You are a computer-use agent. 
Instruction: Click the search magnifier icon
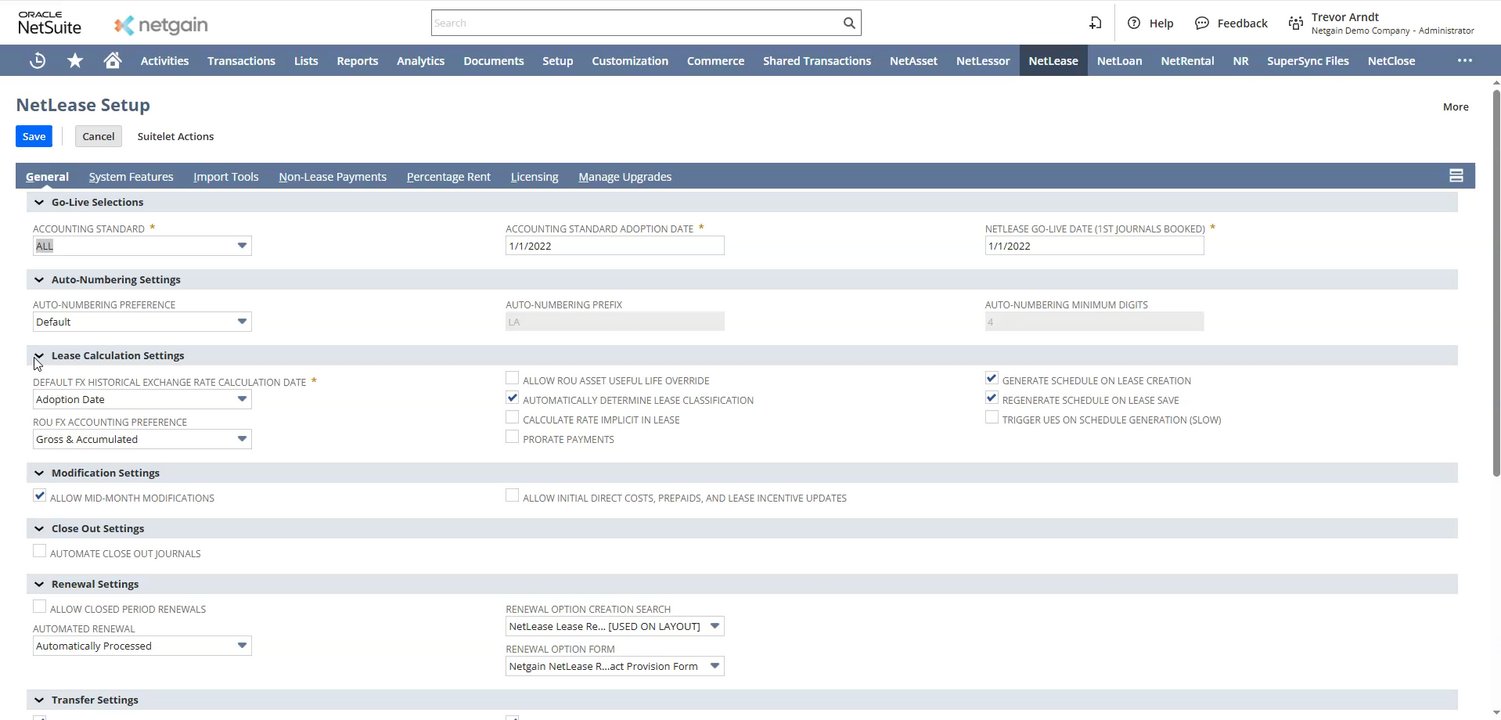(849, 23)
